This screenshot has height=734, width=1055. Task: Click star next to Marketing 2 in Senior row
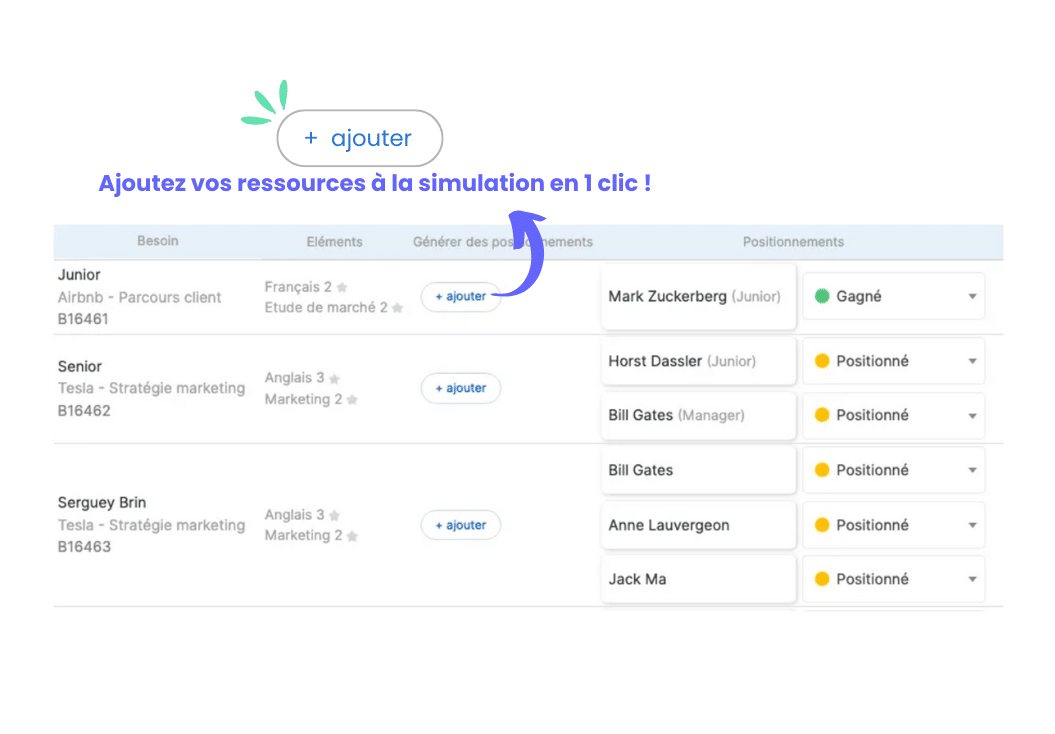click(x=352, y=400)
